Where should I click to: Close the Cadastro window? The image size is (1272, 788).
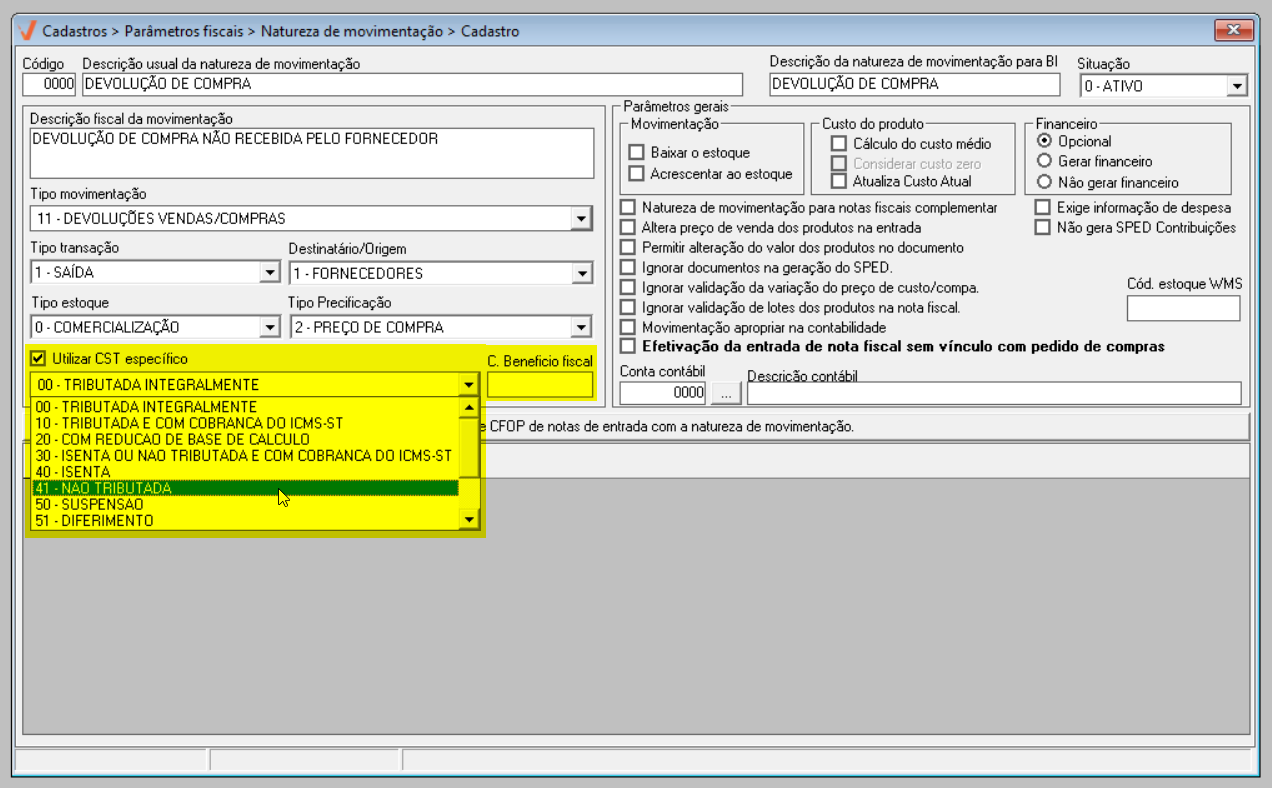[1233, 30]
